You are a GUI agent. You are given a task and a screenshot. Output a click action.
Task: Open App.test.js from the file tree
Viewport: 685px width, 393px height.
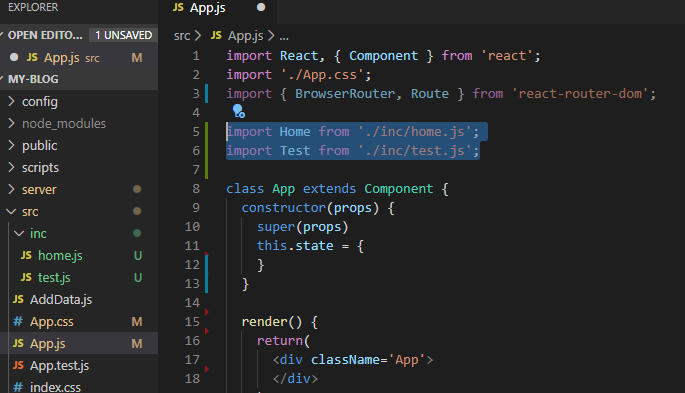pos(59,365)
